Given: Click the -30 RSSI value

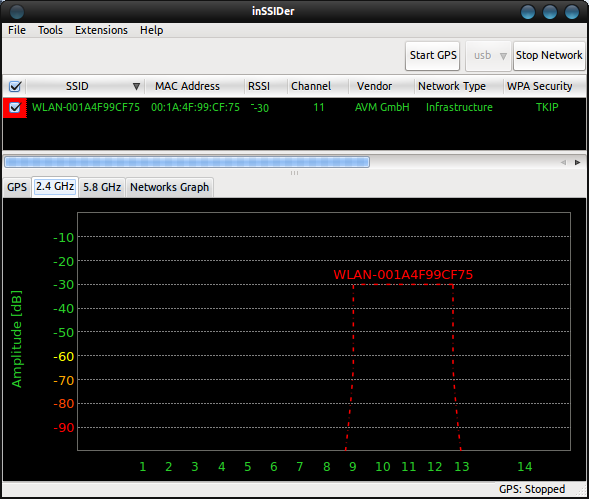Looking at the screenshot, I should click(x=260, y=108).
